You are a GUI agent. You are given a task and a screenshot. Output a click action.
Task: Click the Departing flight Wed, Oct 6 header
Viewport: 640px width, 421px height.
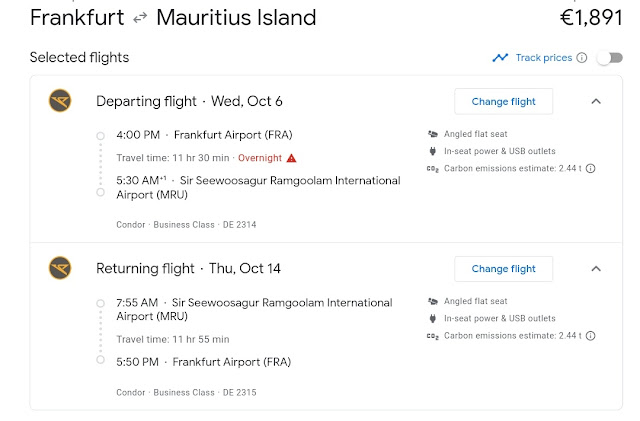pos(189,101)
